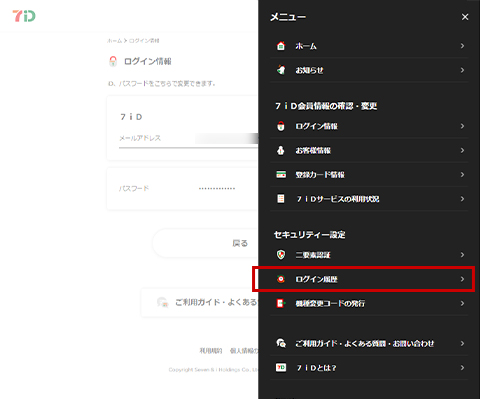Click the clock icon beside ログイン履歴

point(281,279)
